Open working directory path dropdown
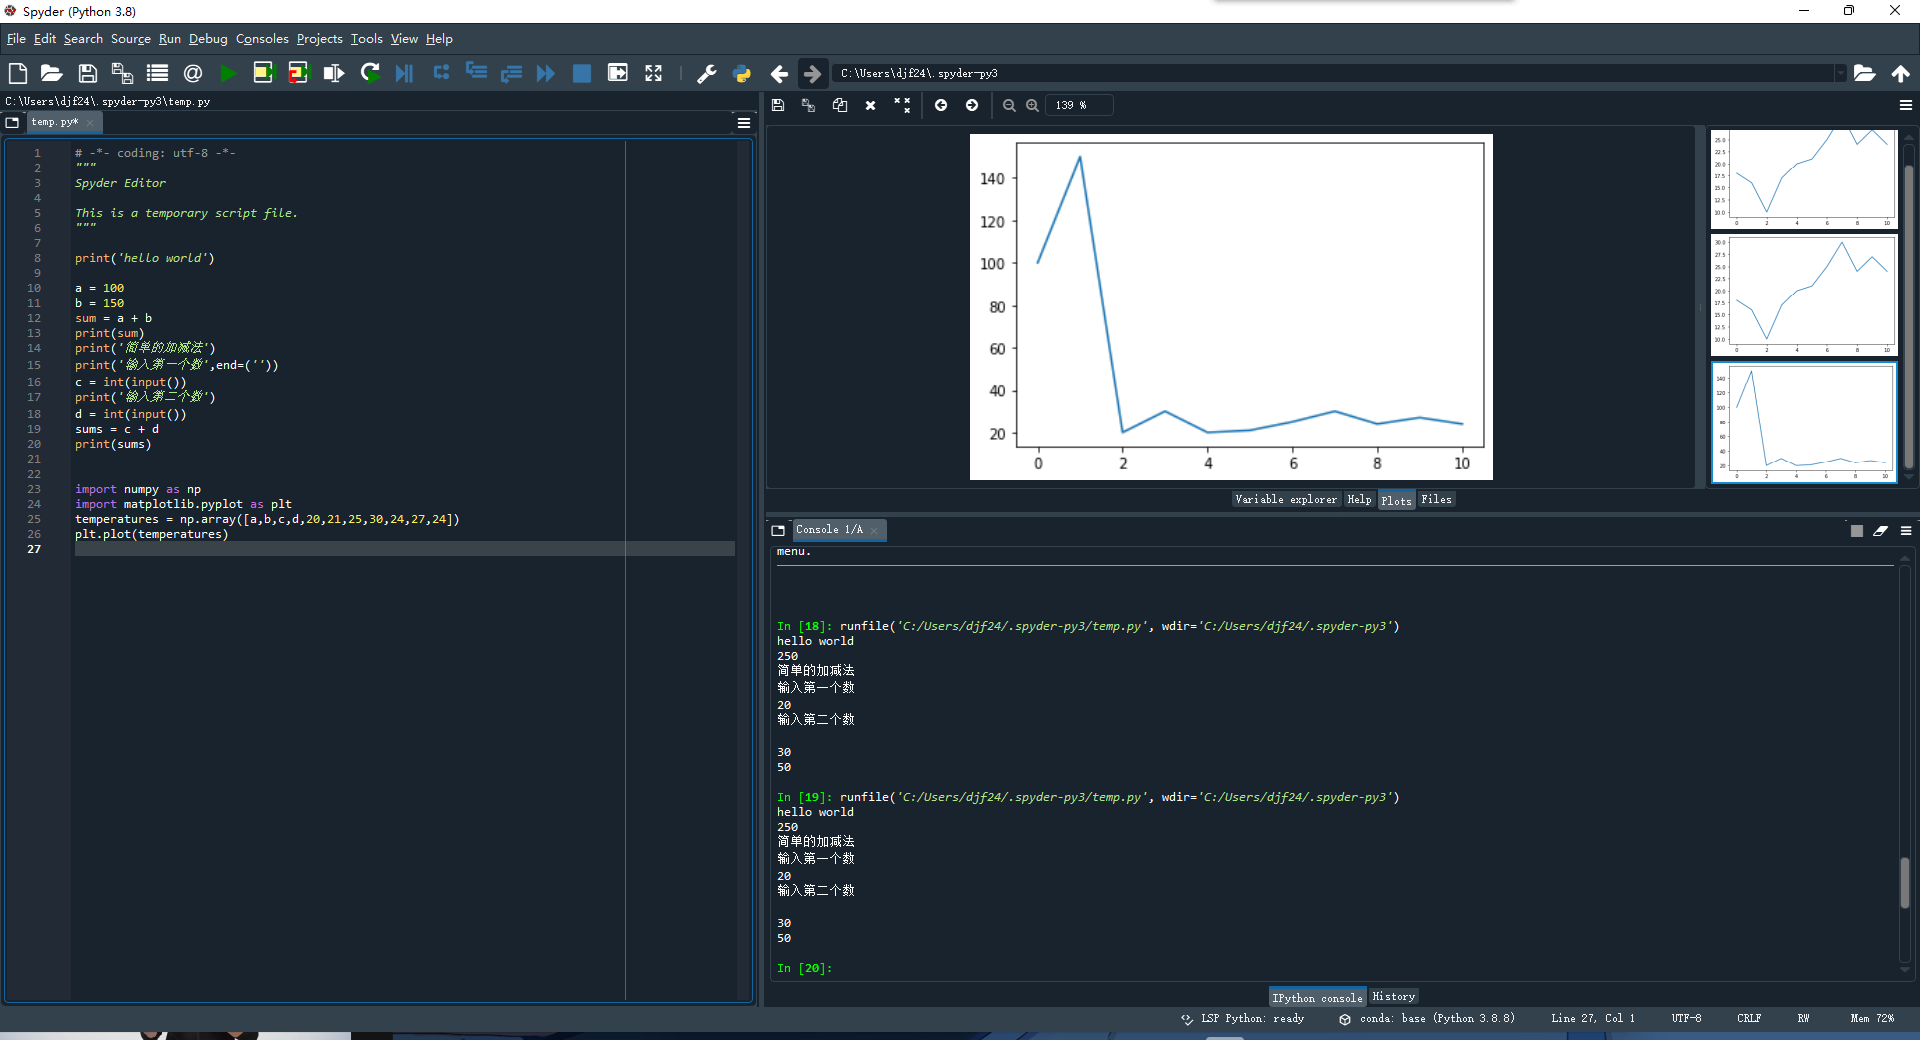 (x=1839, y=73)
